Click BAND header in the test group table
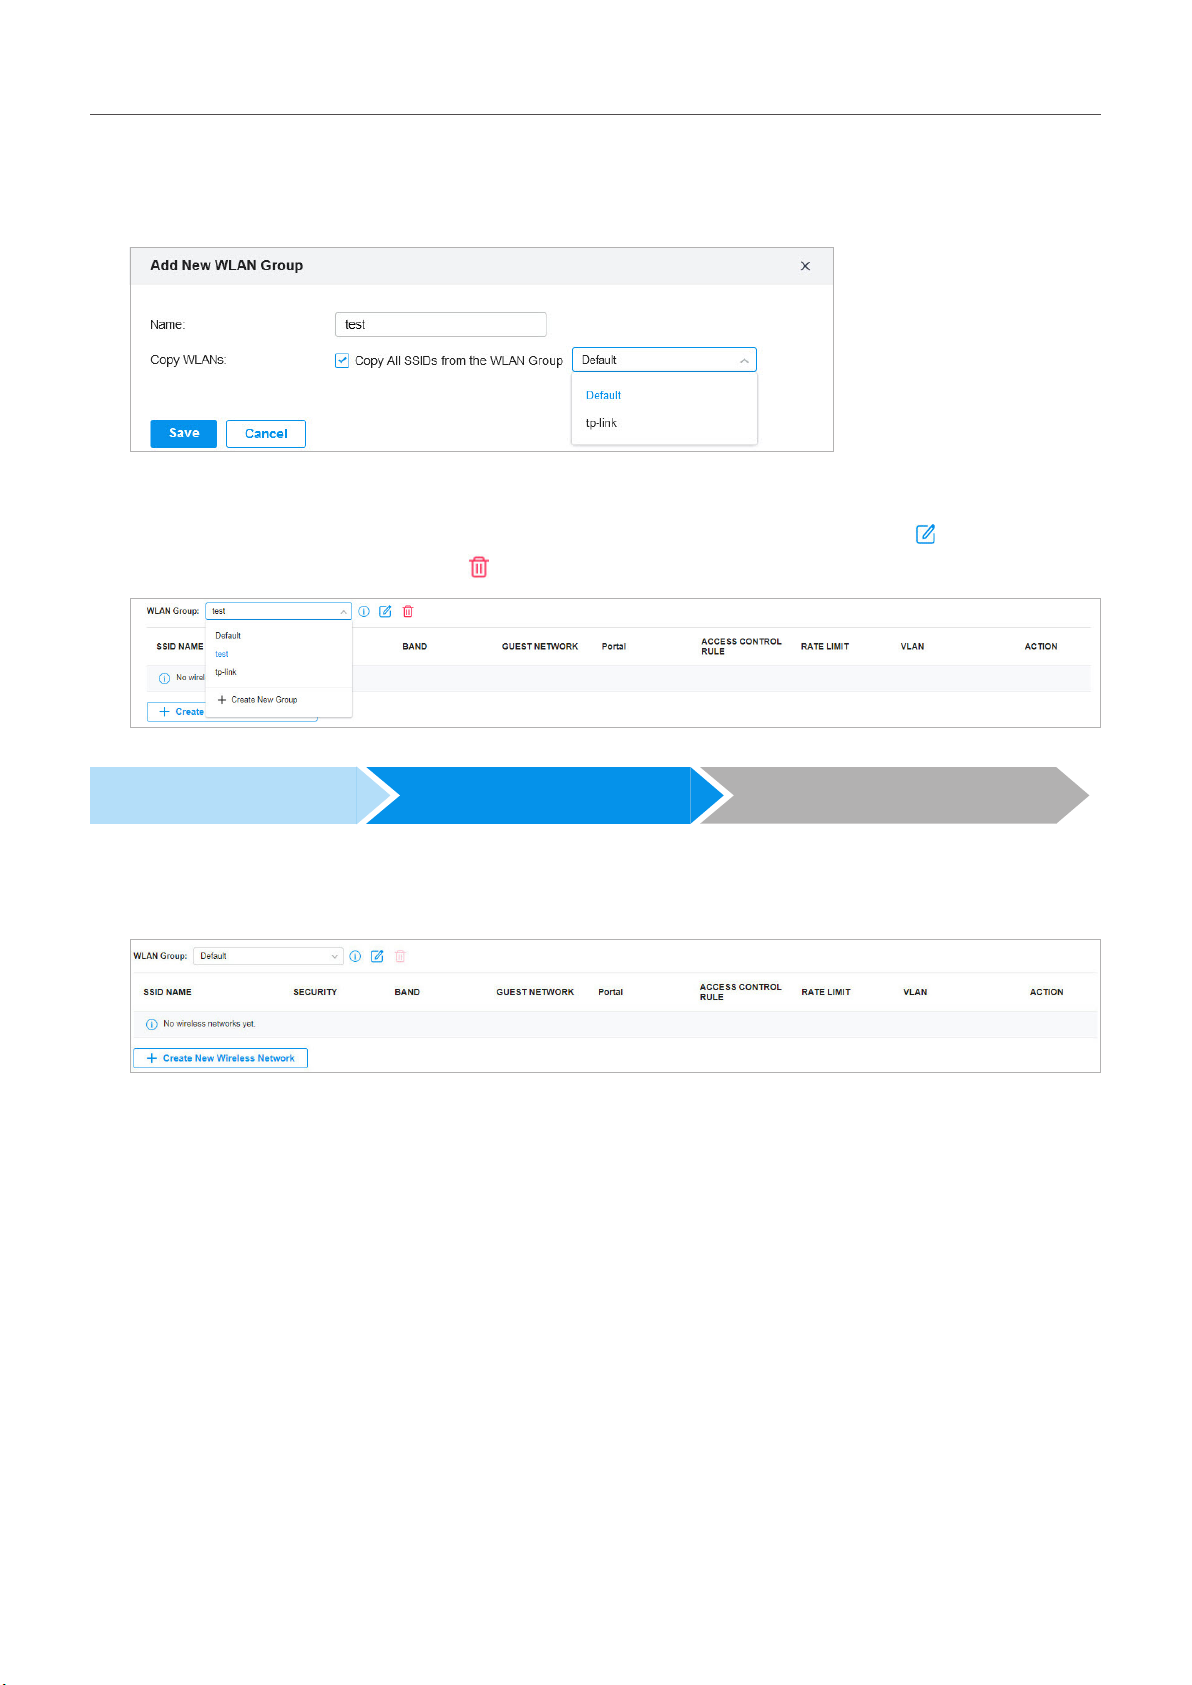 coord(415,647)
